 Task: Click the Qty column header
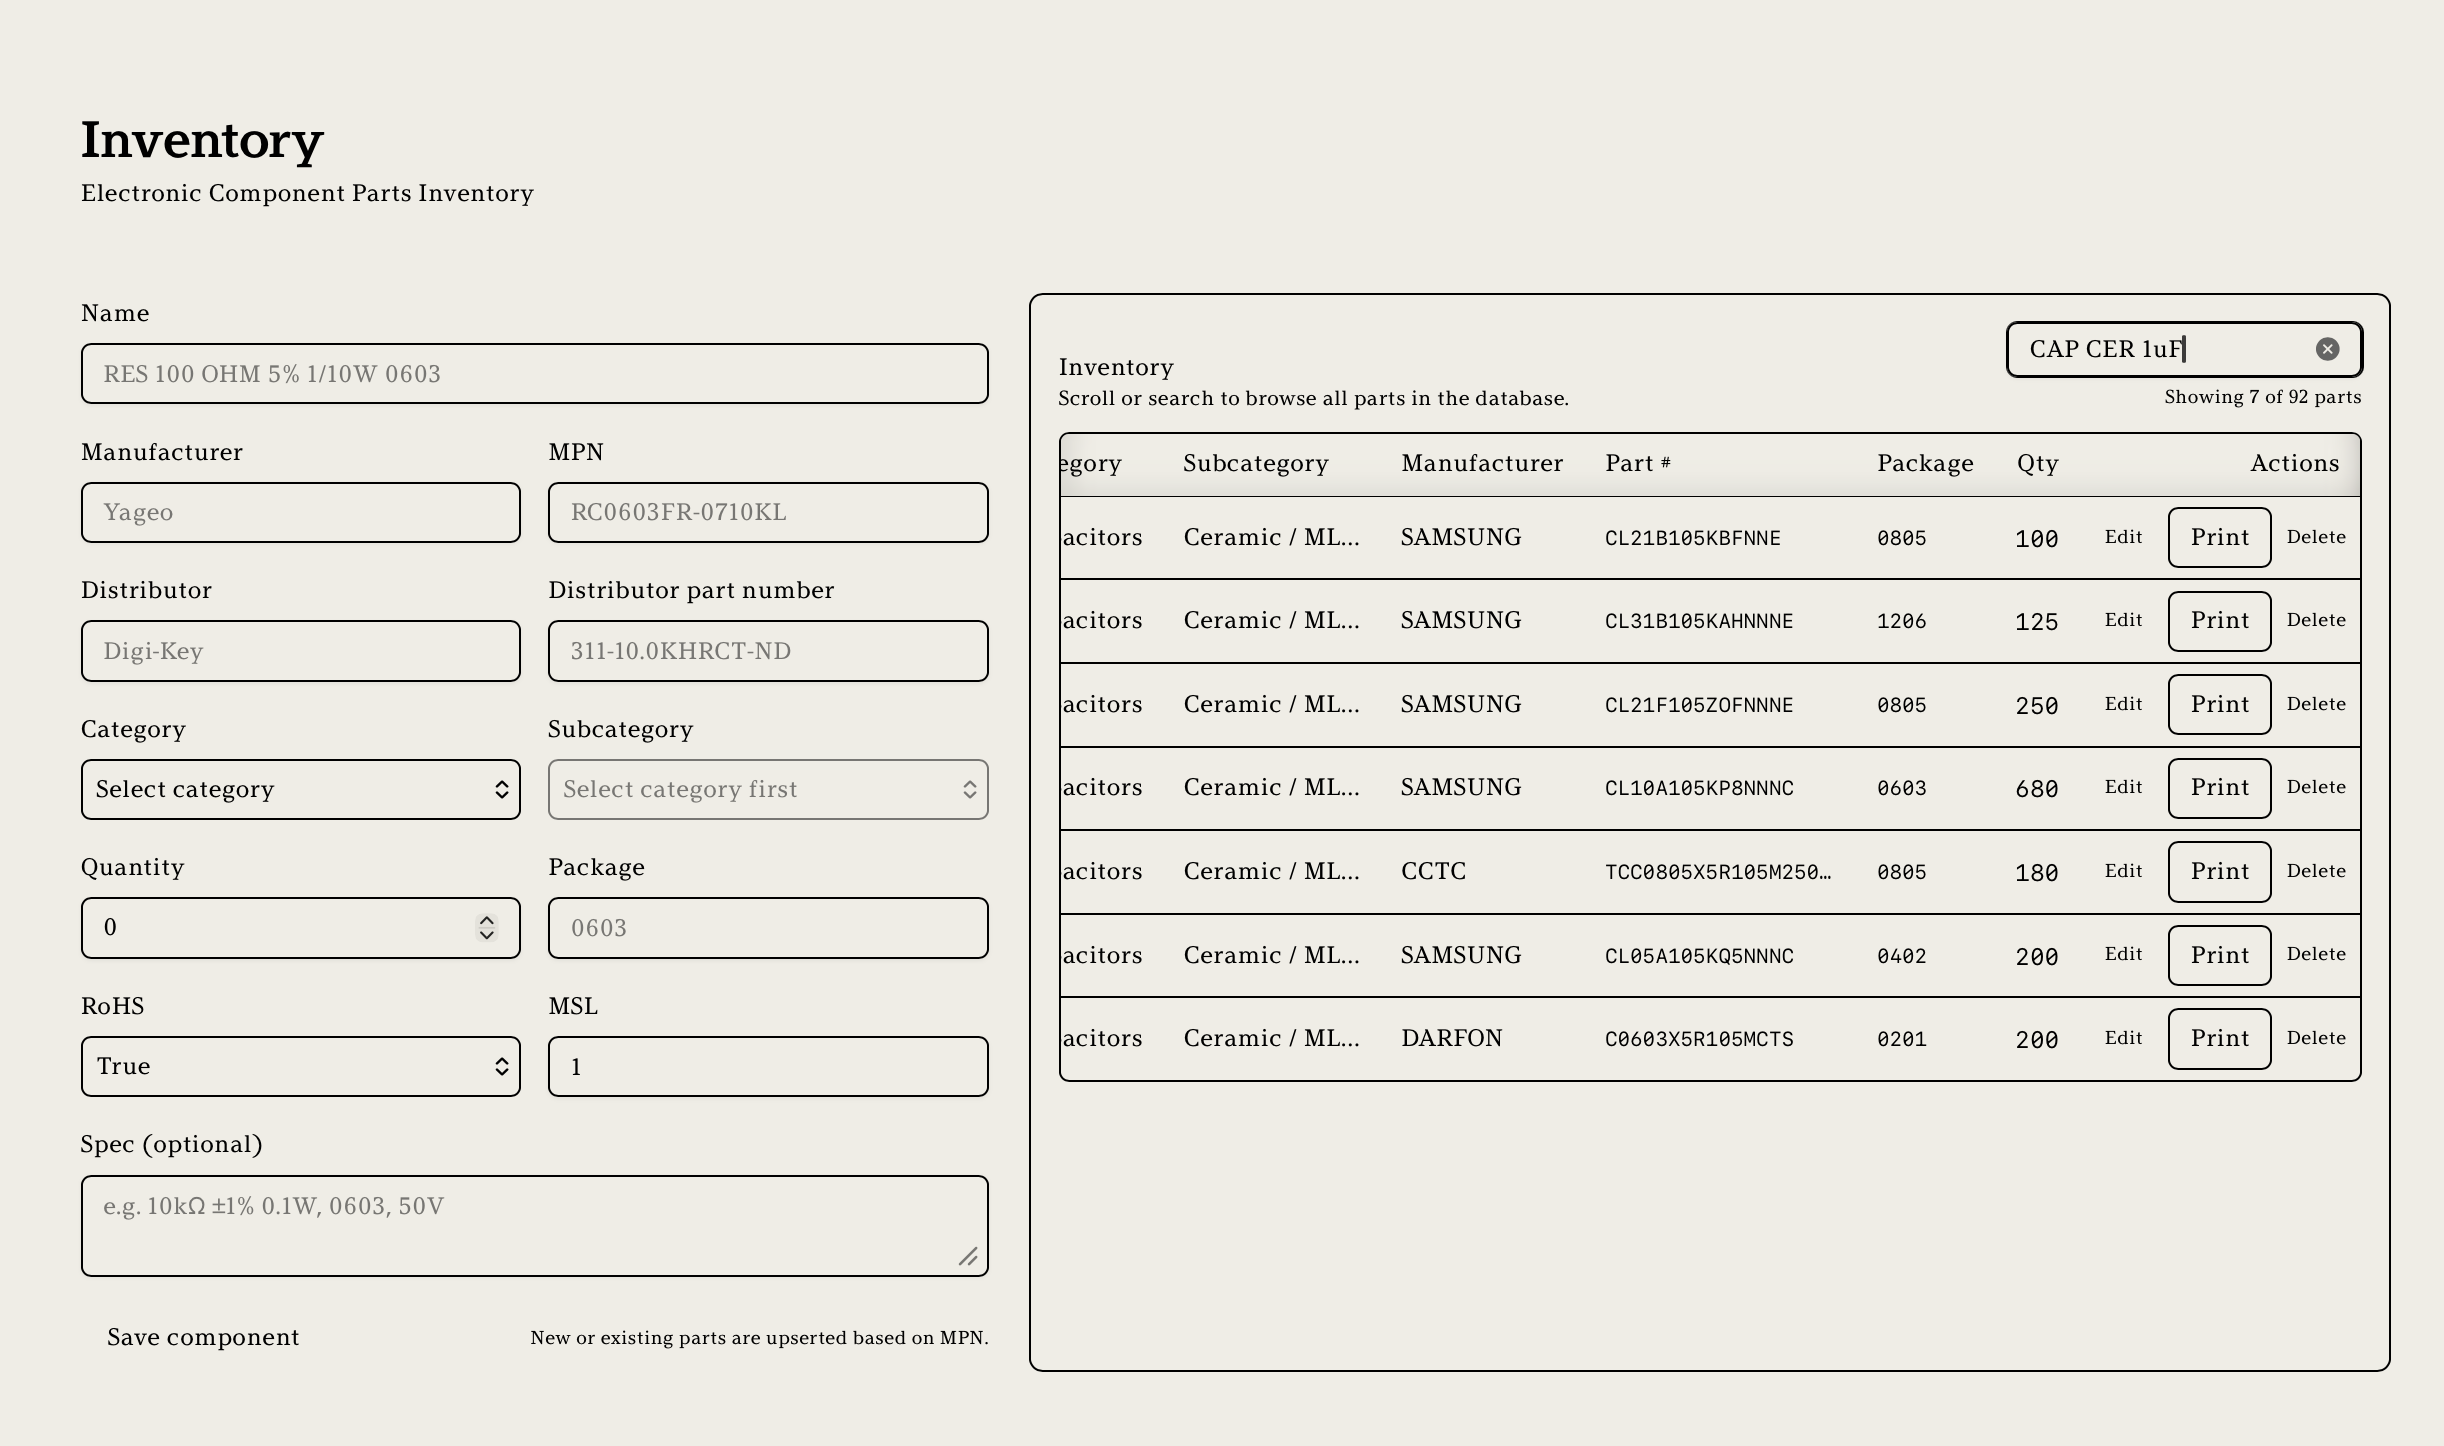(2037, 464)
